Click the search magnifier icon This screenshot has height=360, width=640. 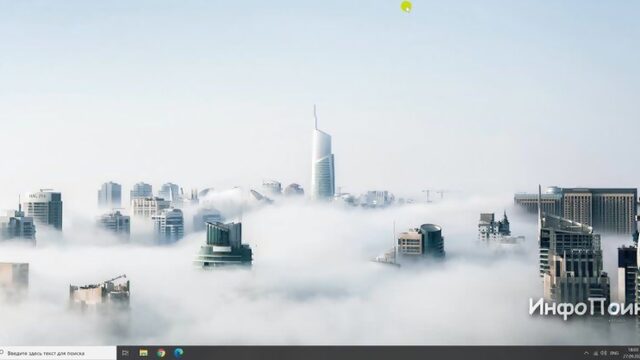click(2, 353)
